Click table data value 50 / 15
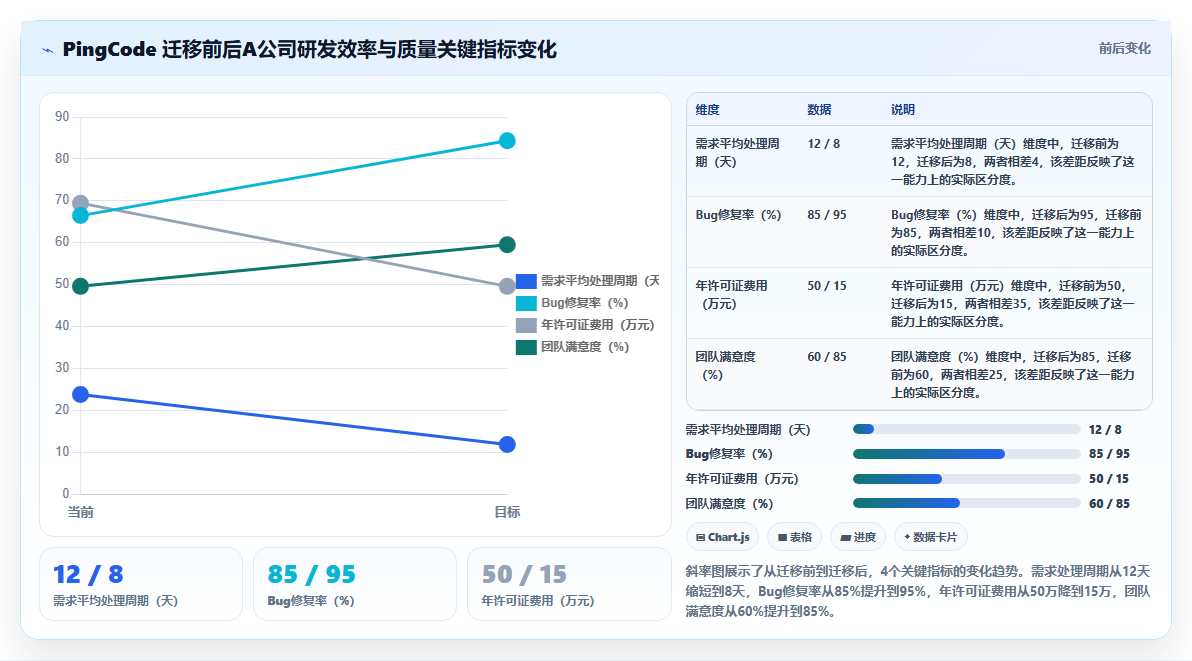 (826, 286)
